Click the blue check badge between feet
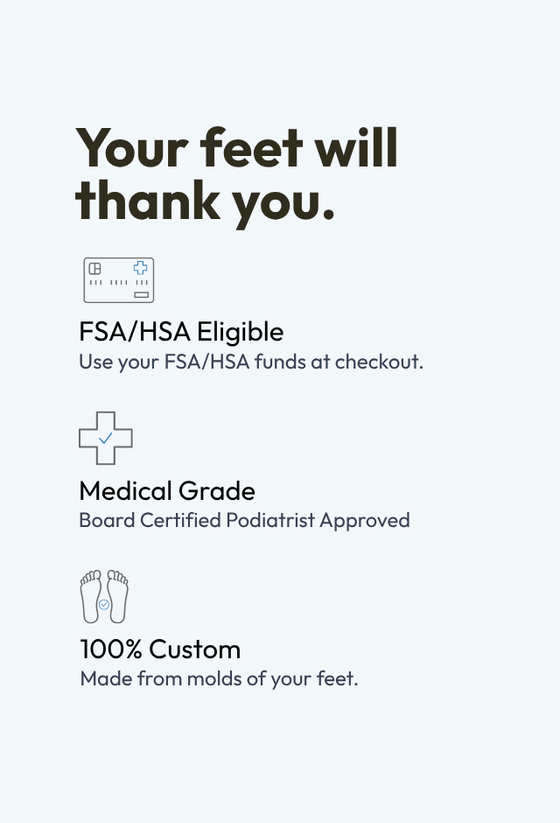Viewport: 560px width, 823px height. click(104, 605)
